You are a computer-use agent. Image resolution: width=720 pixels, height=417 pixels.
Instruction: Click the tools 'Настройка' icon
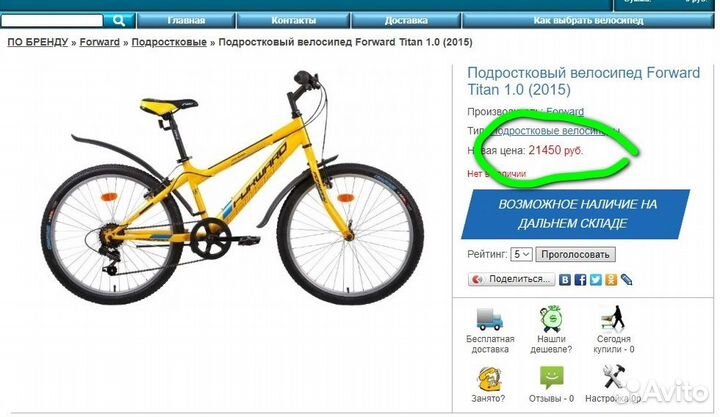point(613,377)
